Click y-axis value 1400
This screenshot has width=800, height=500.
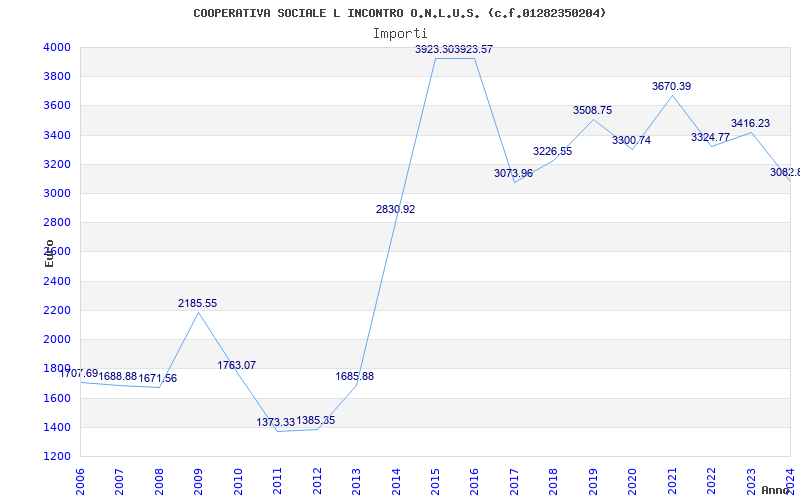pos(58,427)
